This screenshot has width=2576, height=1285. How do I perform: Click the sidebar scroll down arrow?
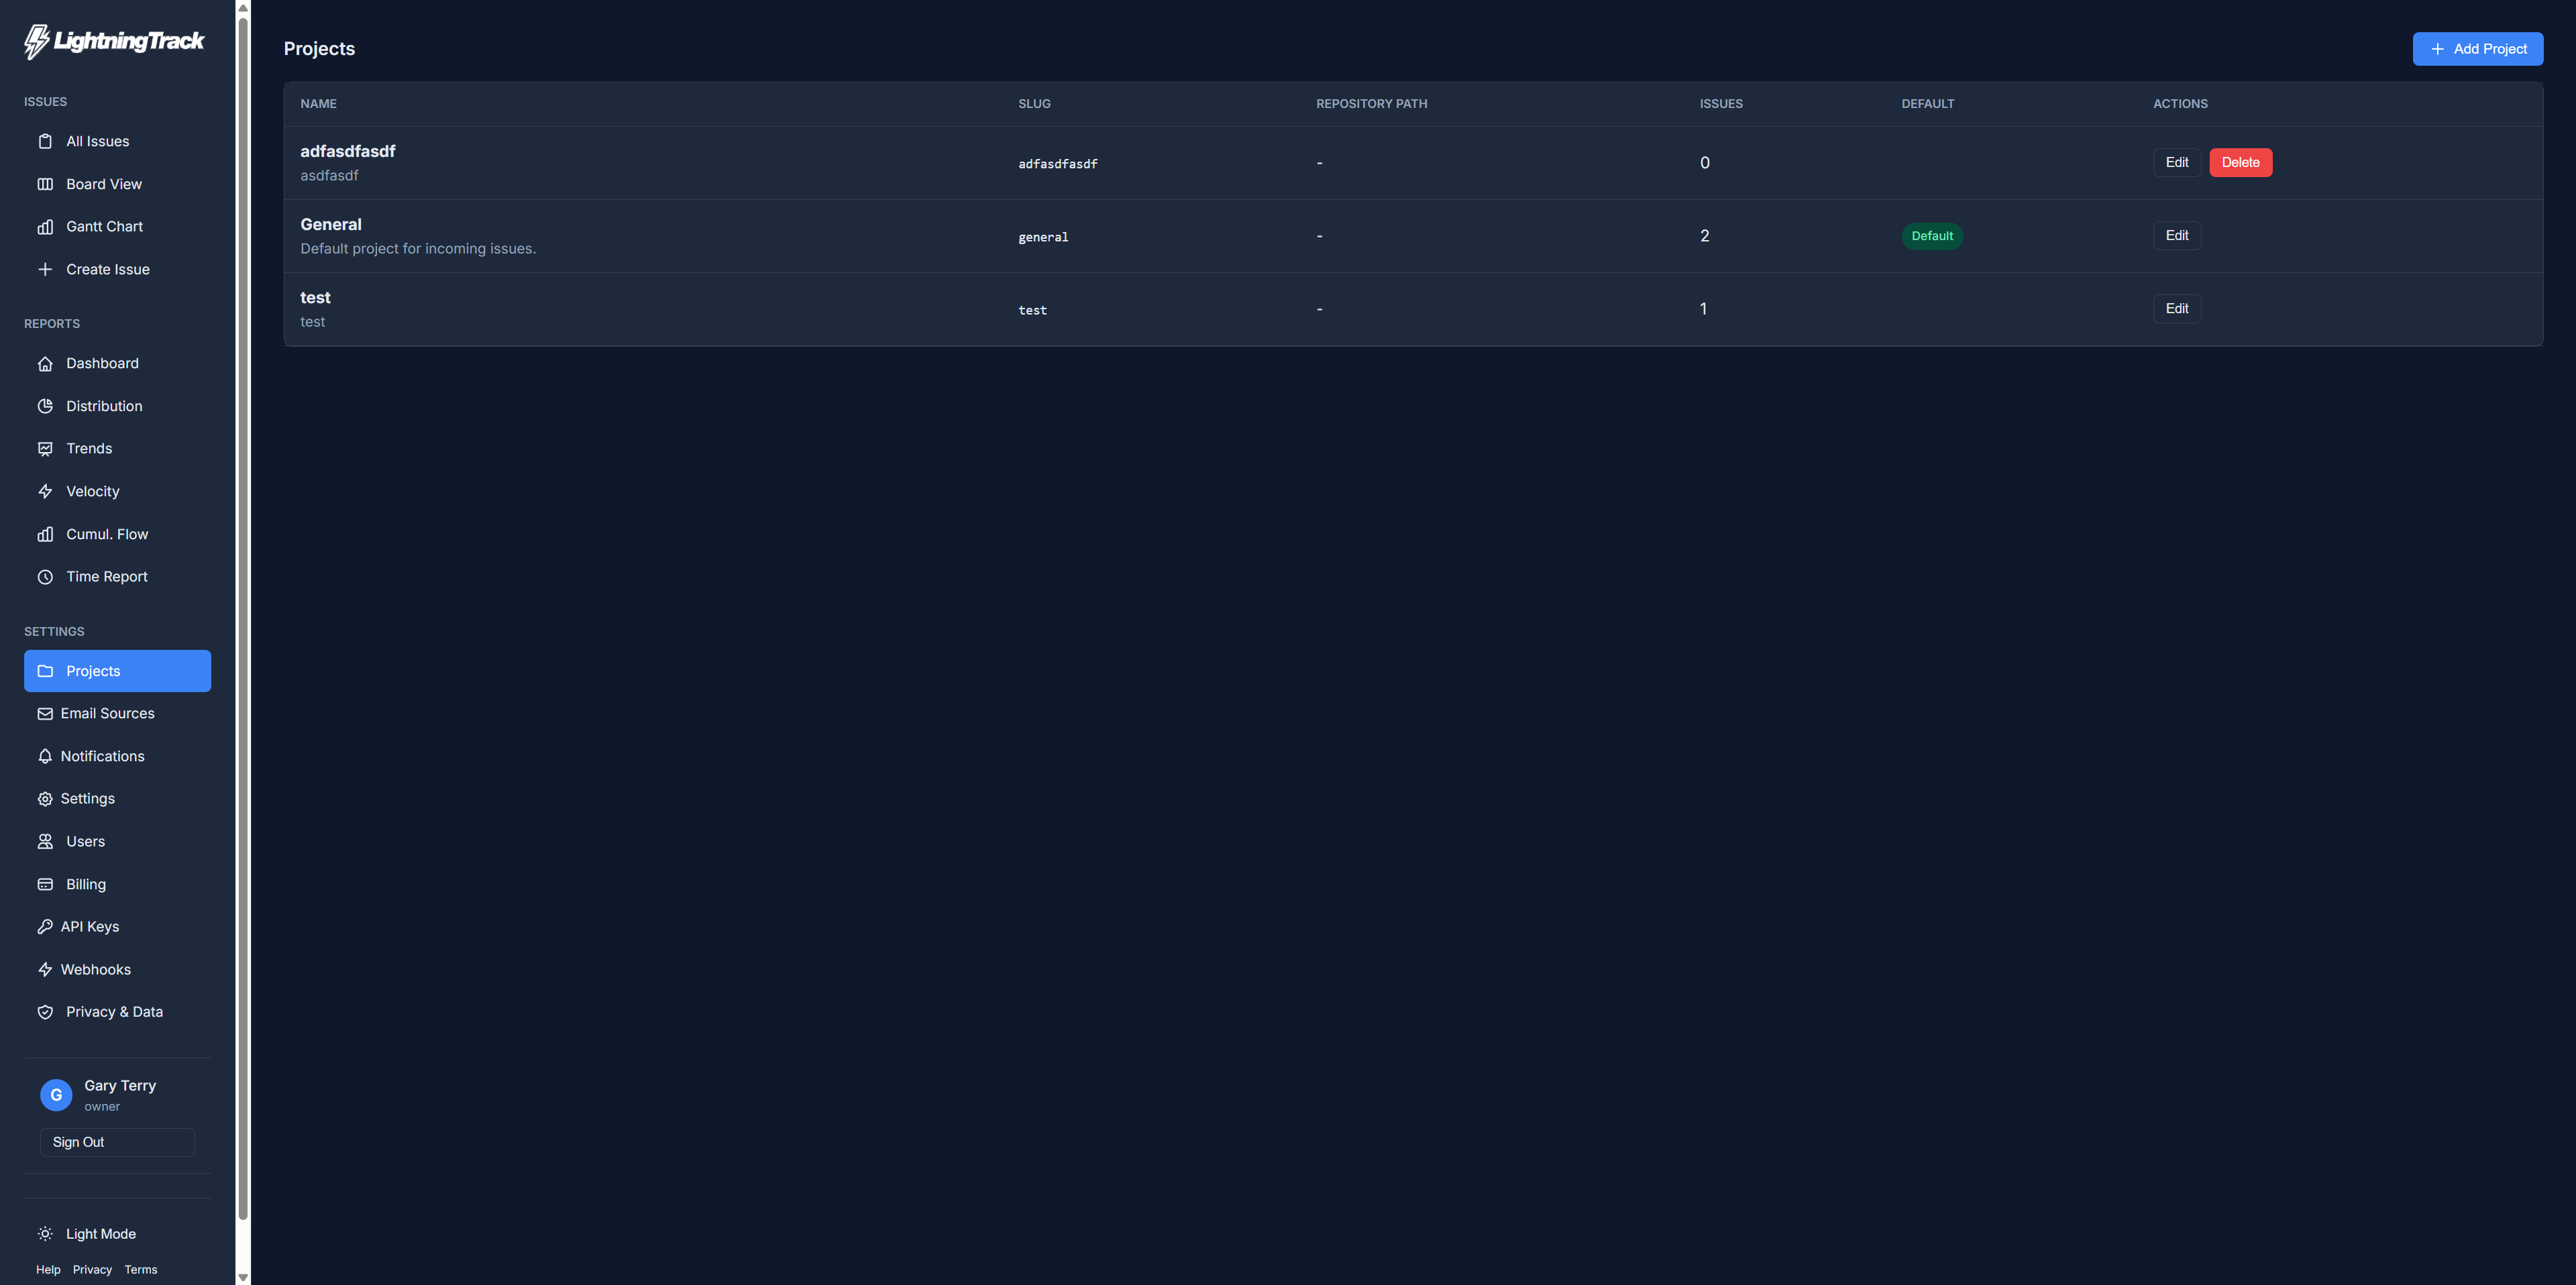point(243,1277)
